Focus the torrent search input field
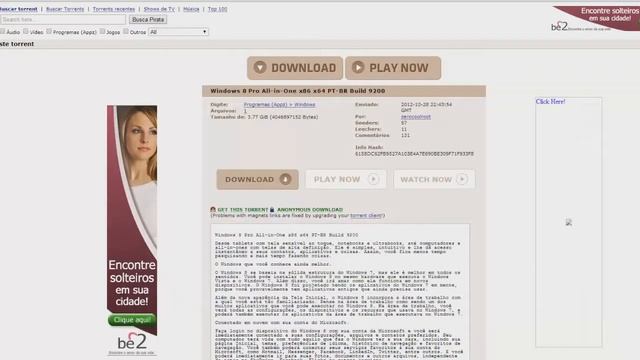The width and height of the screenshot is (640, 360). click(x=63, y=20)
